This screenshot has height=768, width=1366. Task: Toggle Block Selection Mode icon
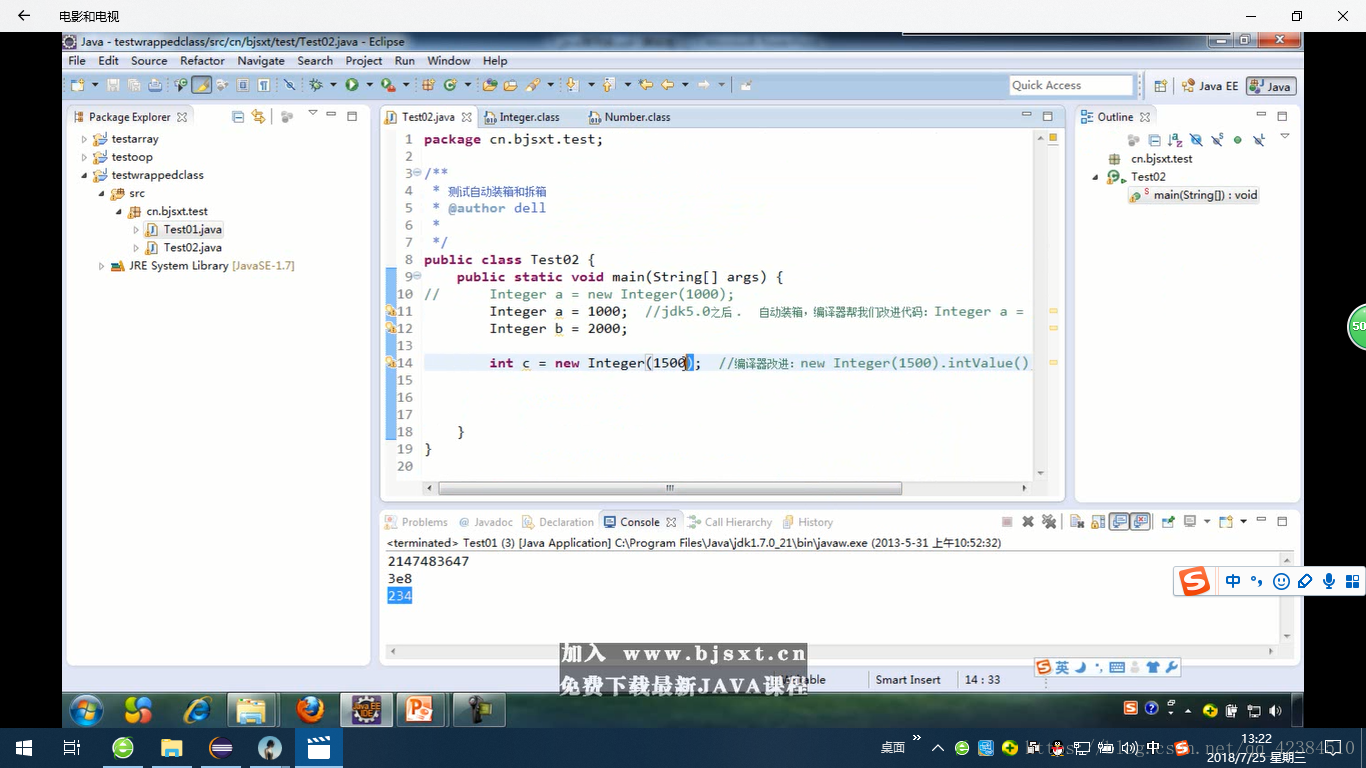243,85
